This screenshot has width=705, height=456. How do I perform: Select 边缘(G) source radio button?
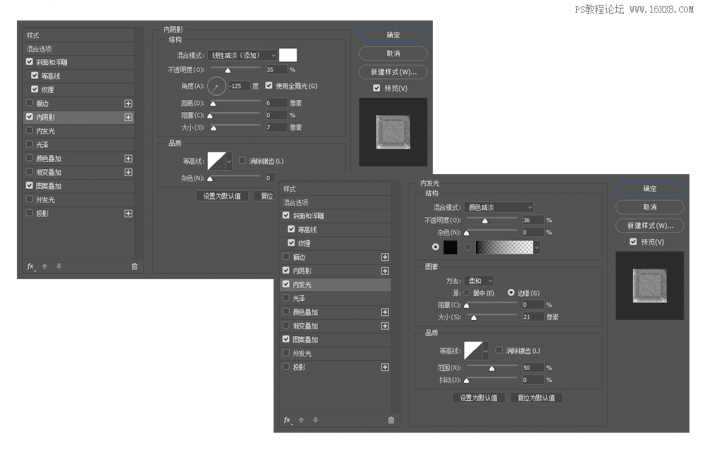click(511, 293)
